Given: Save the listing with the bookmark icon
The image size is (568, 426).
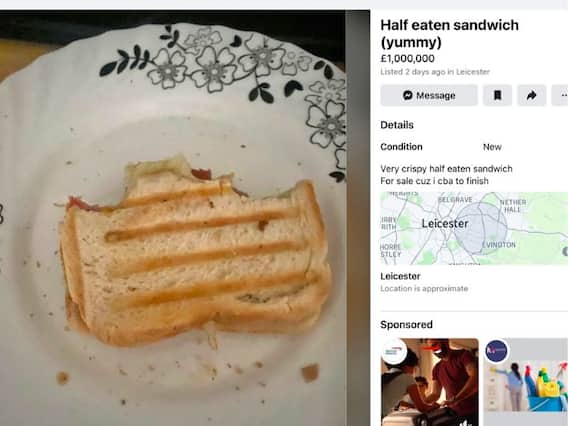Looking at the screenshot, I should (x=497, y=95).
